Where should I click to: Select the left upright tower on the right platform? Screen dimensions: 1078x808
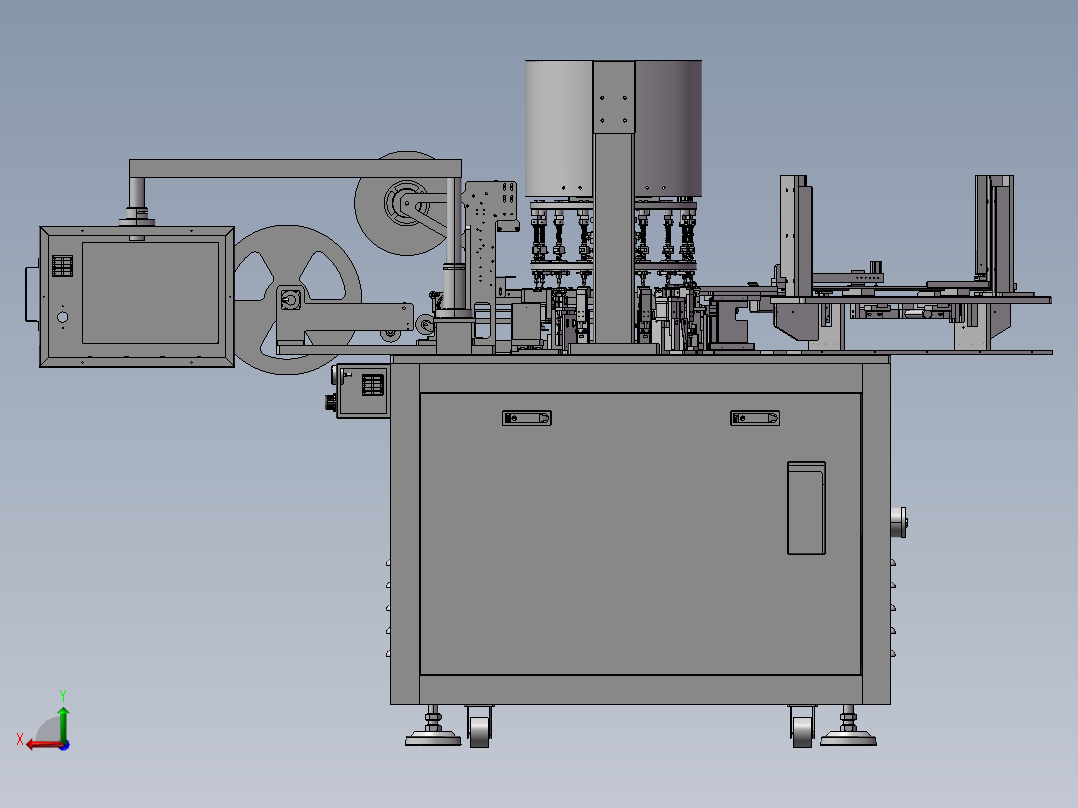(x=795, y=237)
